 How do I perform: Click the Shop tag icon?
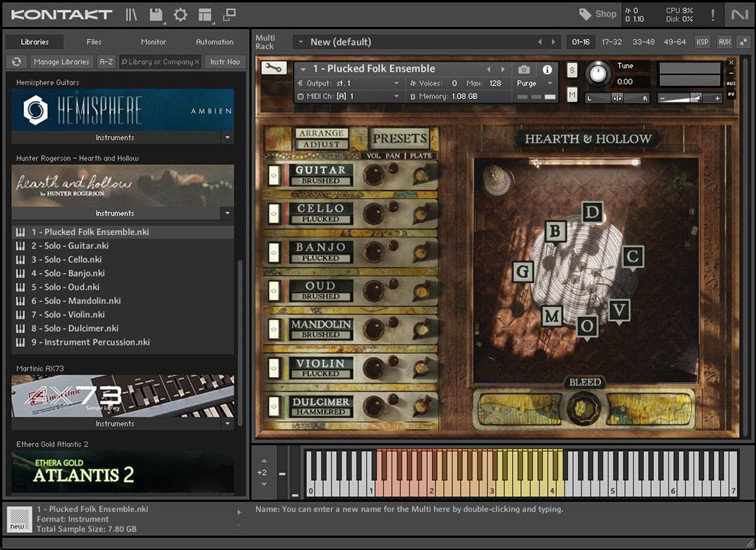pos(585,14)
